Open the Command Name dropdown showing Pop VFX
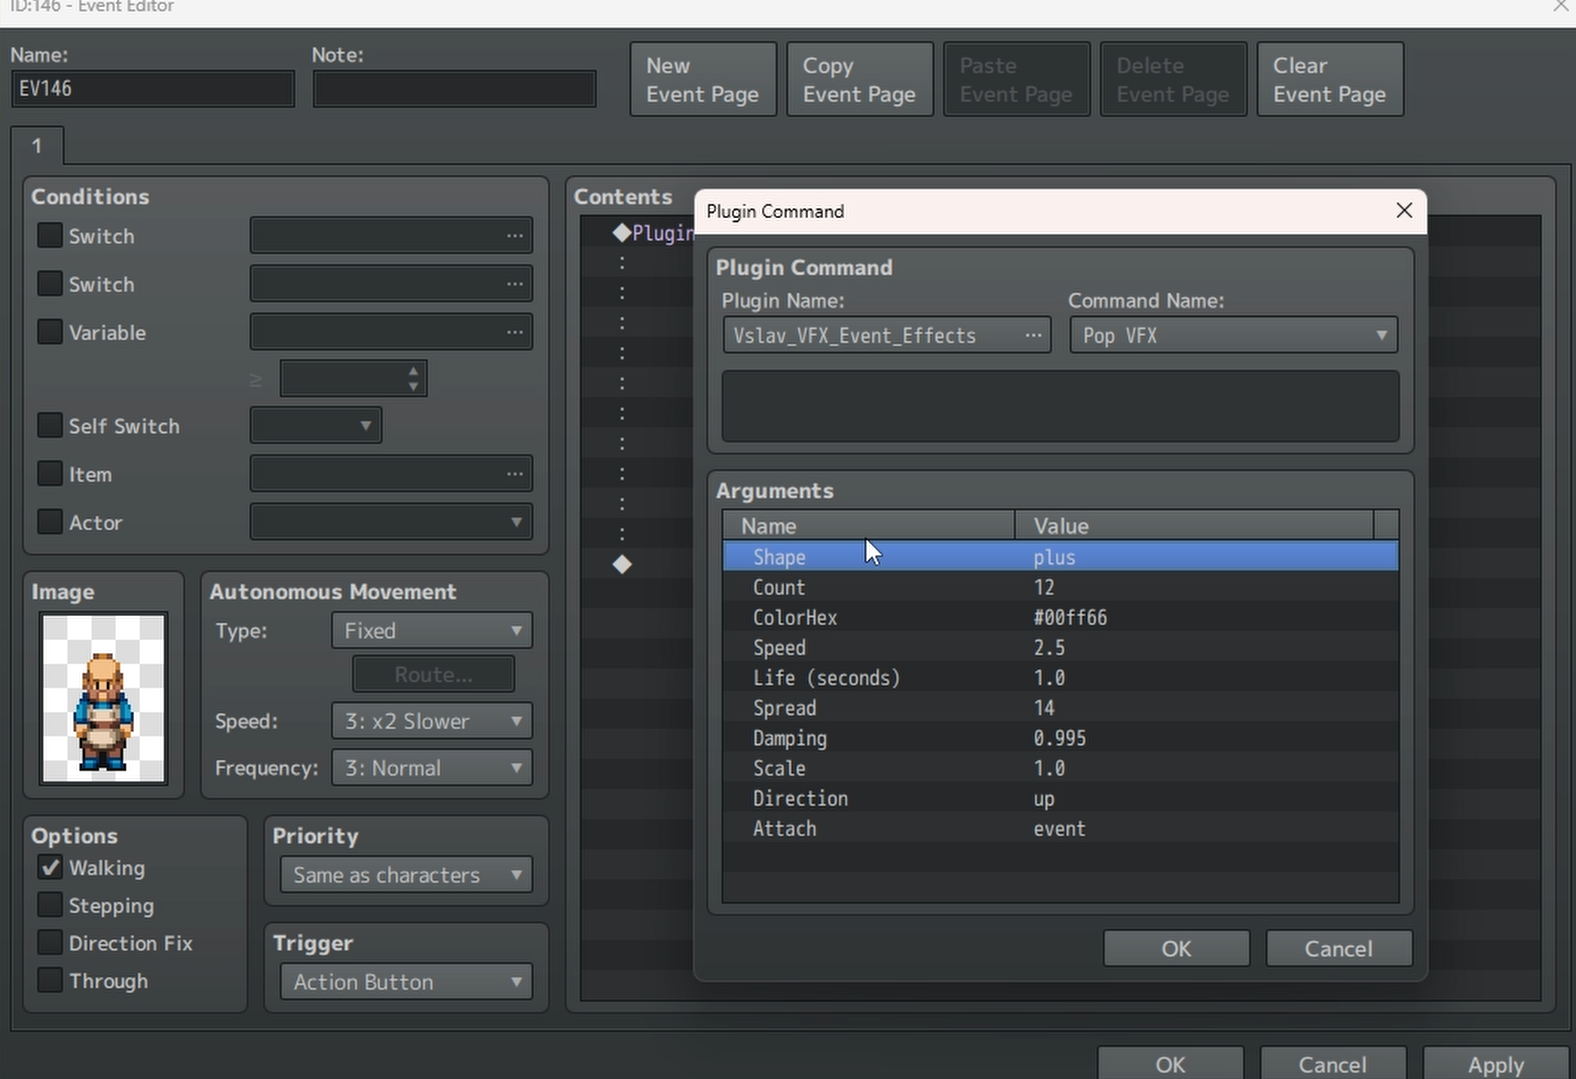The image size is (1576, 1079). coord(1233,335)
